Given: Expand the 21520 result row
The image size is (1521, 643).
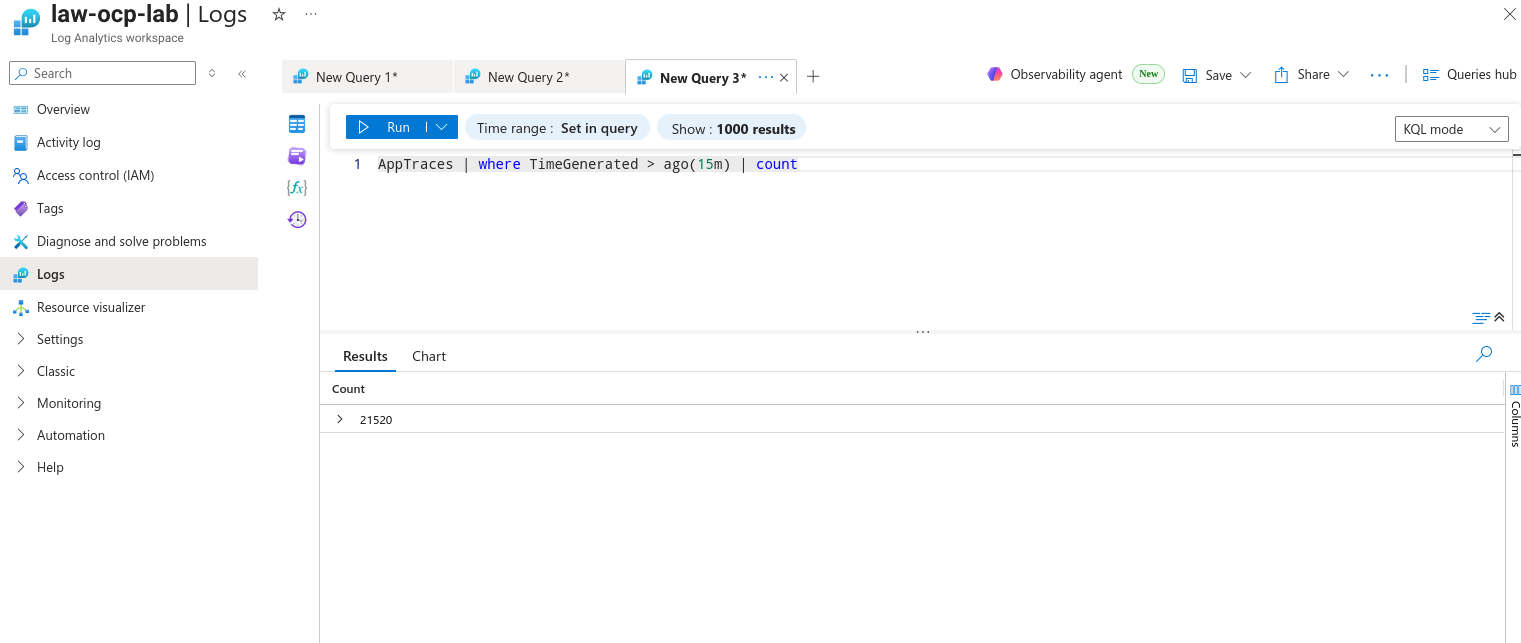Looking at the screenshot, I should pos(340,419).
